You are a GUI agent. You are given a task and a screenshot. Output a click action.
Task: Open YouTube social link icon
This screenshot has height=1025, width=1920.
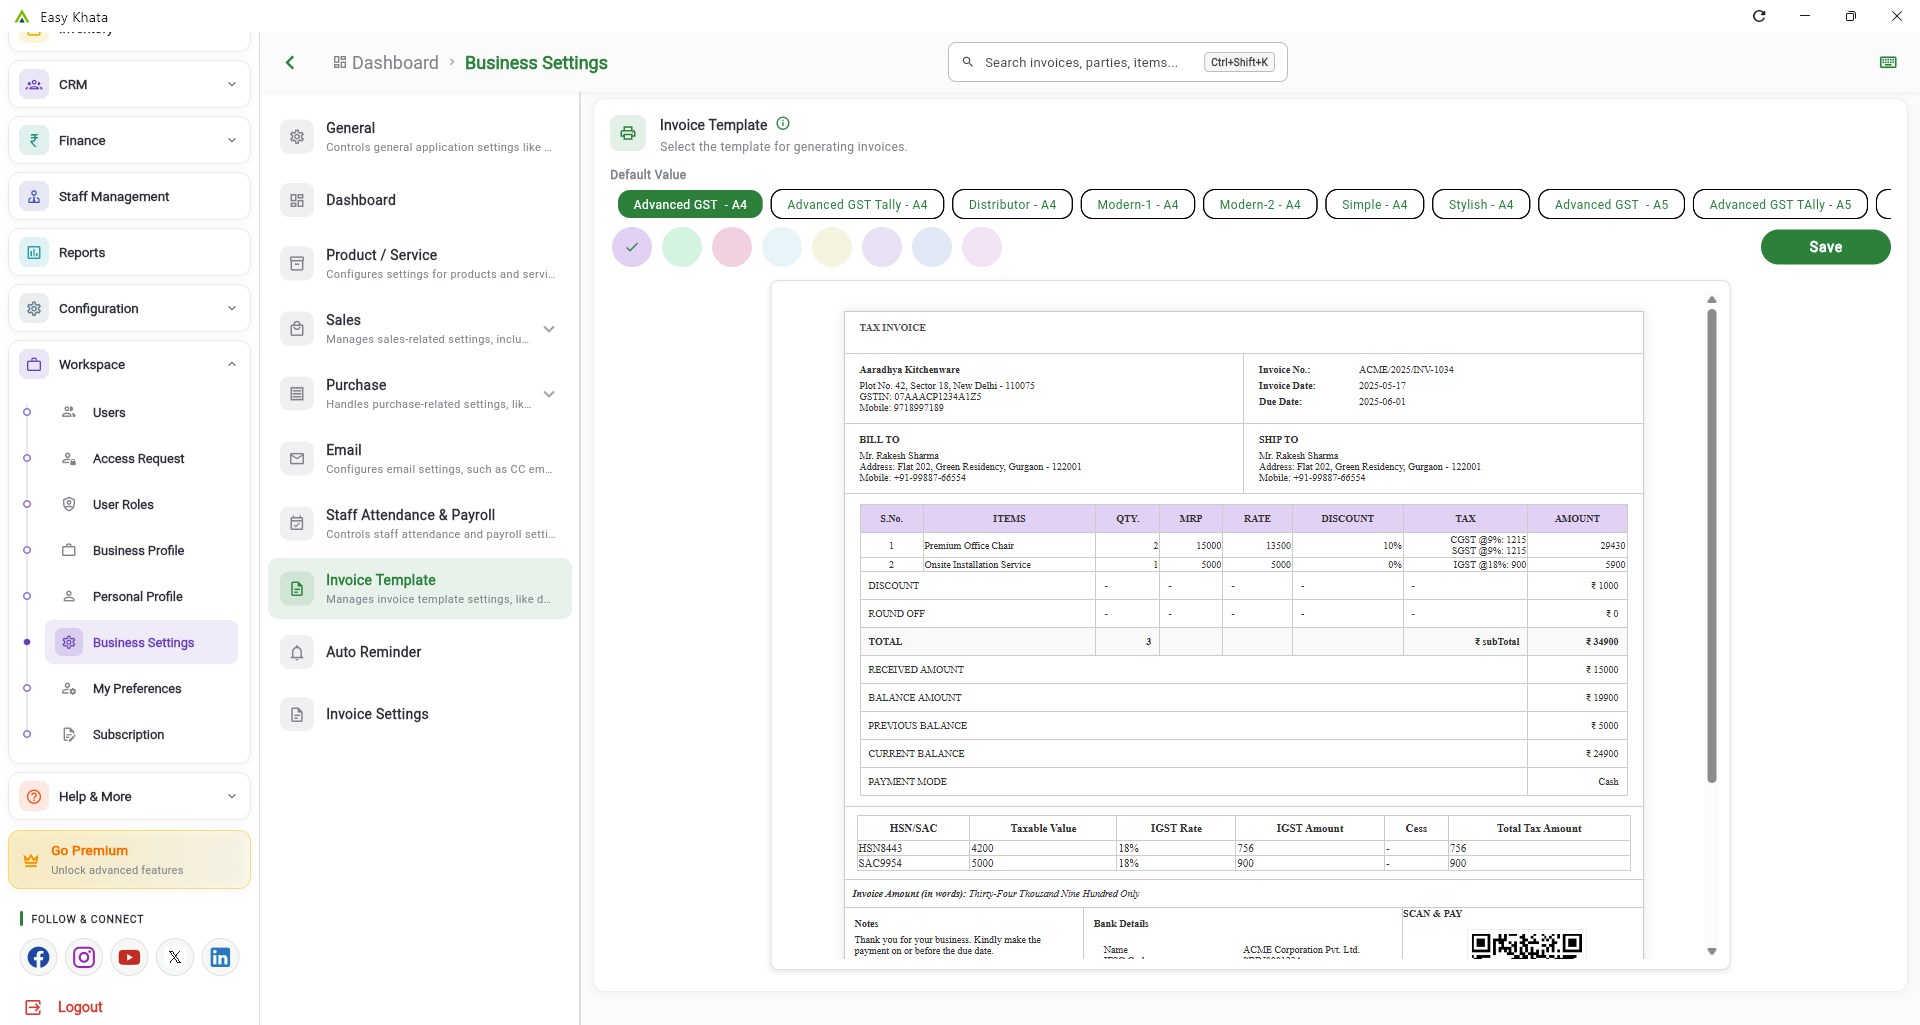[129, 957]
